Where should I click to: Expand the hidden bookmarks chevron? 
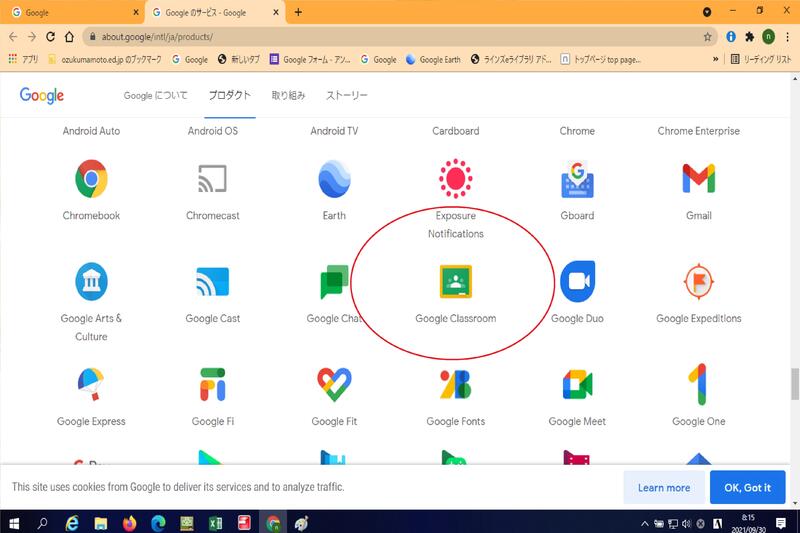(x=716, y=59)
